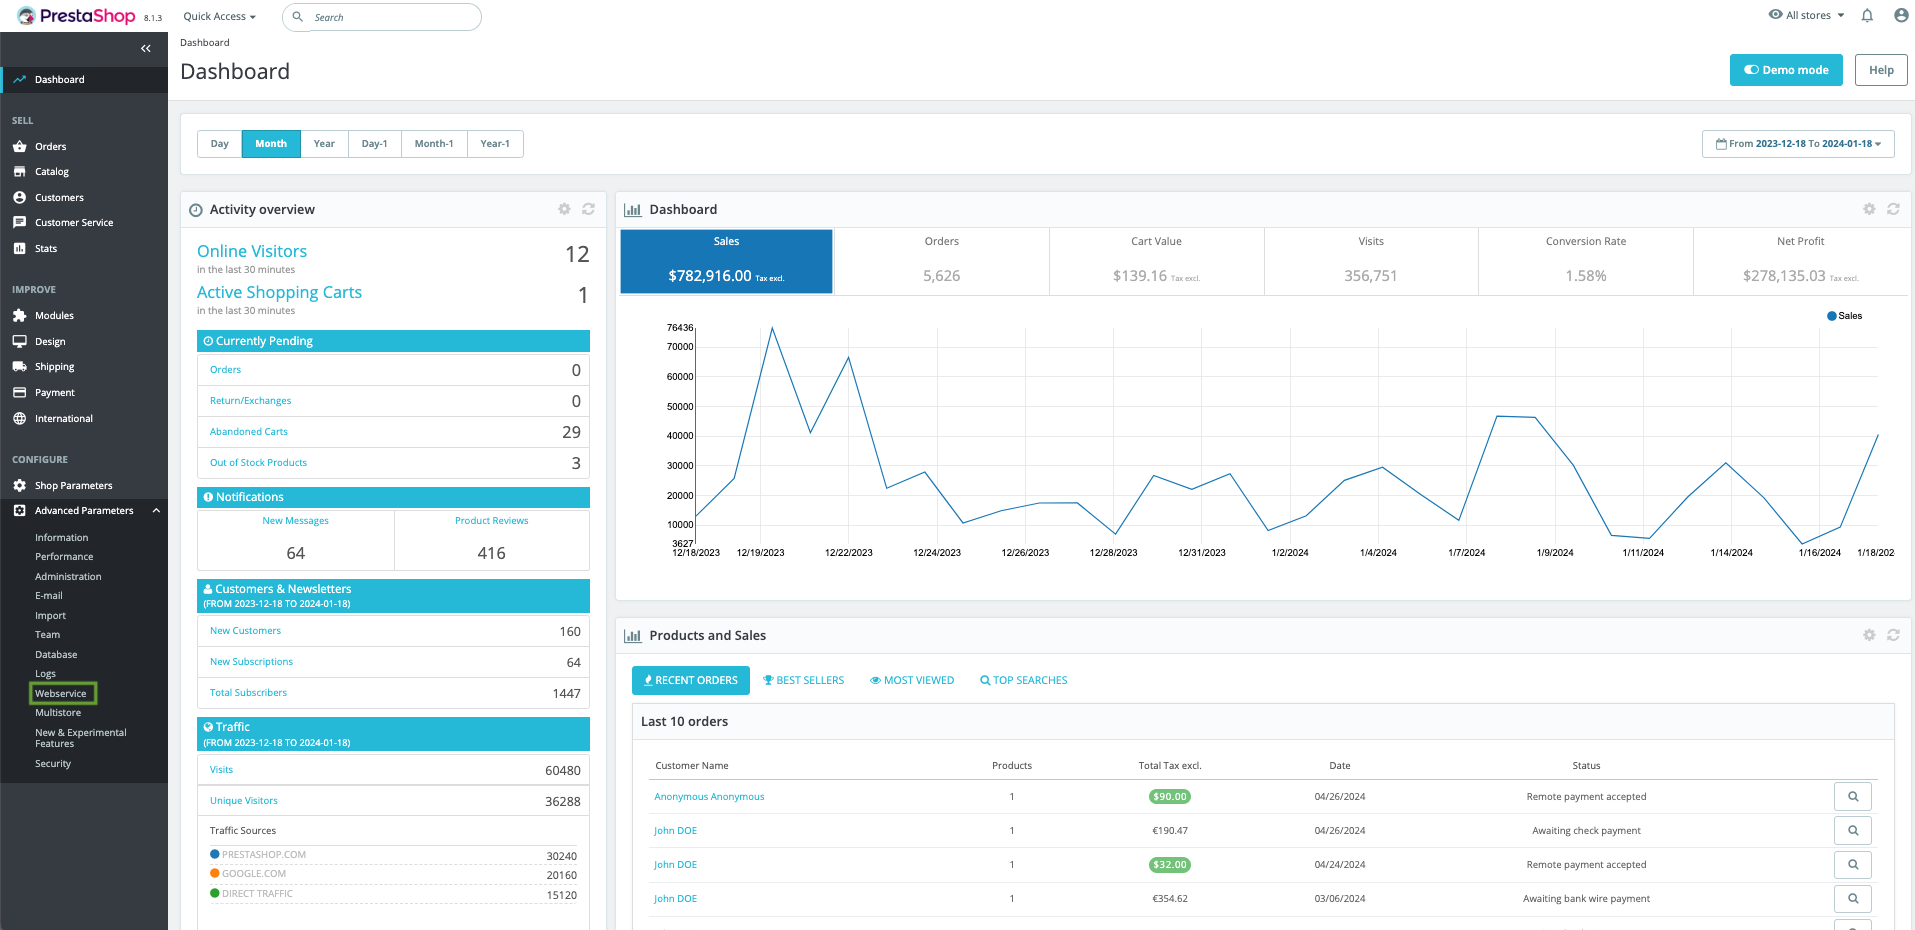Open Dashboard chart panel settings gear
The width and height of the screenshot is (1915, 930).
[x=1869, y=209]
